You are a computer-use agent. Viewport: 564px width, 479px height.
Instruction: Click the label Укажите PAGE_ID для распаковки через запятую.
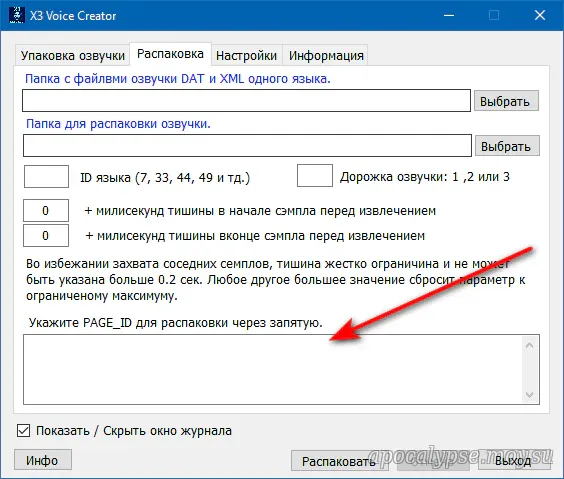click(176, 323)
